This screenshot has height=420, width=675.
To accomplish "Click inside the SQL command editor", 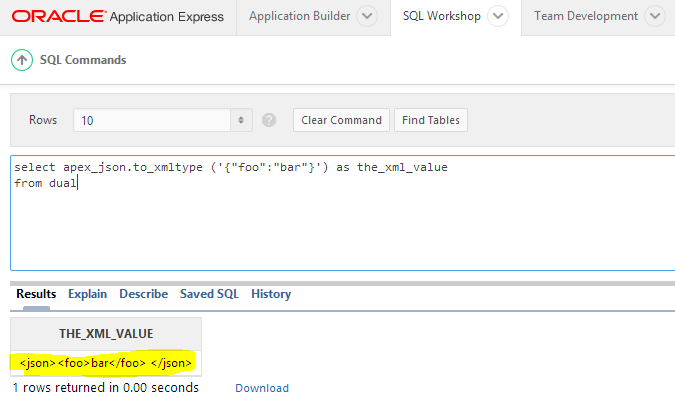I will [x=340, y=220].
